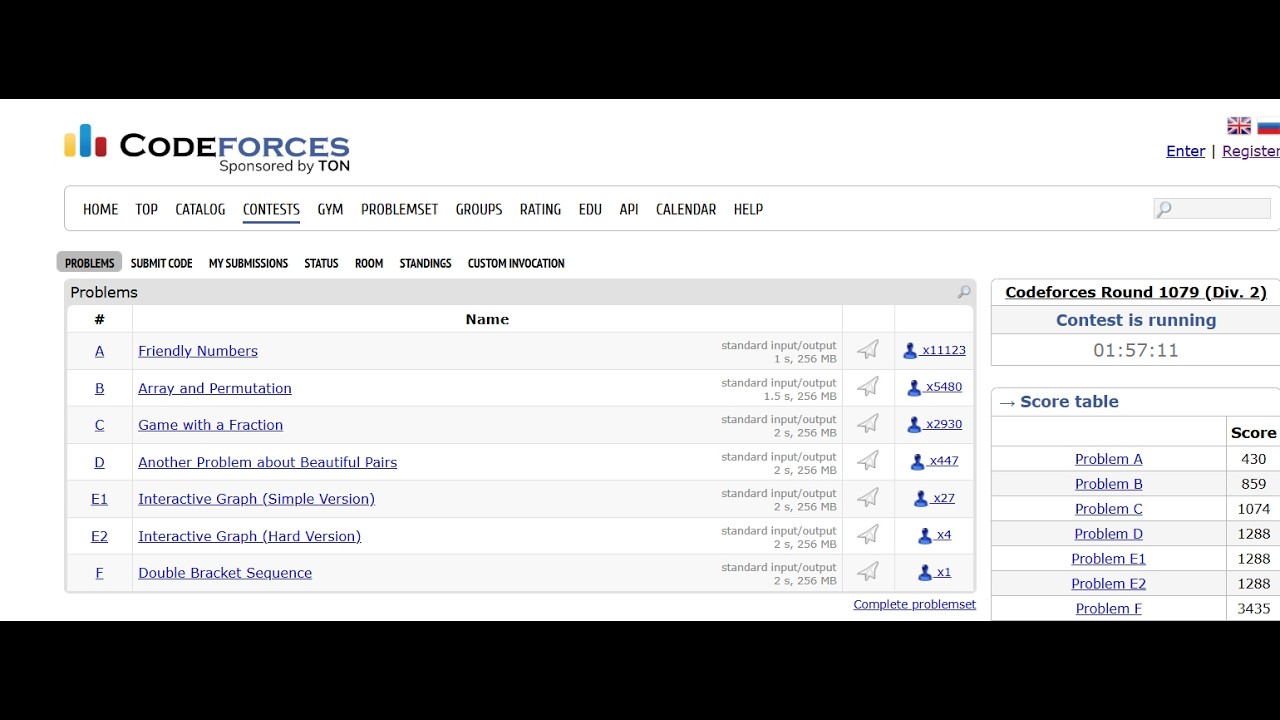Open the Friendly Numbers problem

(198, 351)
